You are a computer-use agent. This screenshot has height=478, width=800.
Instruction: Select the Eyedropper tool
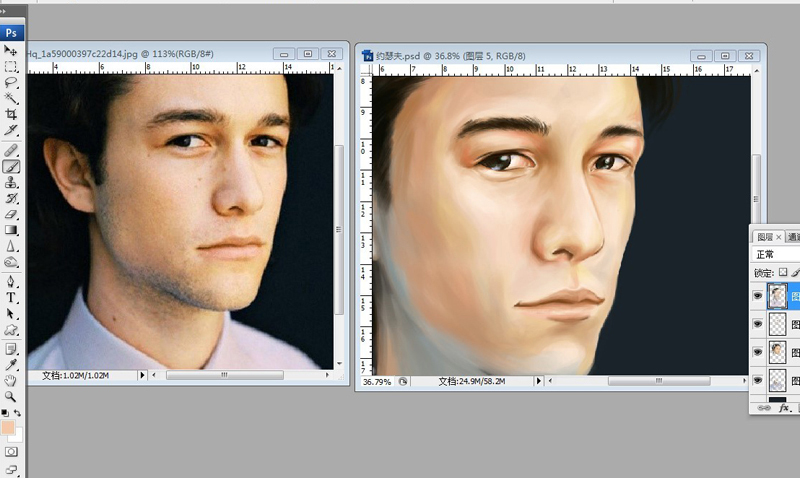pyautogui.click(x=10, y=365)
